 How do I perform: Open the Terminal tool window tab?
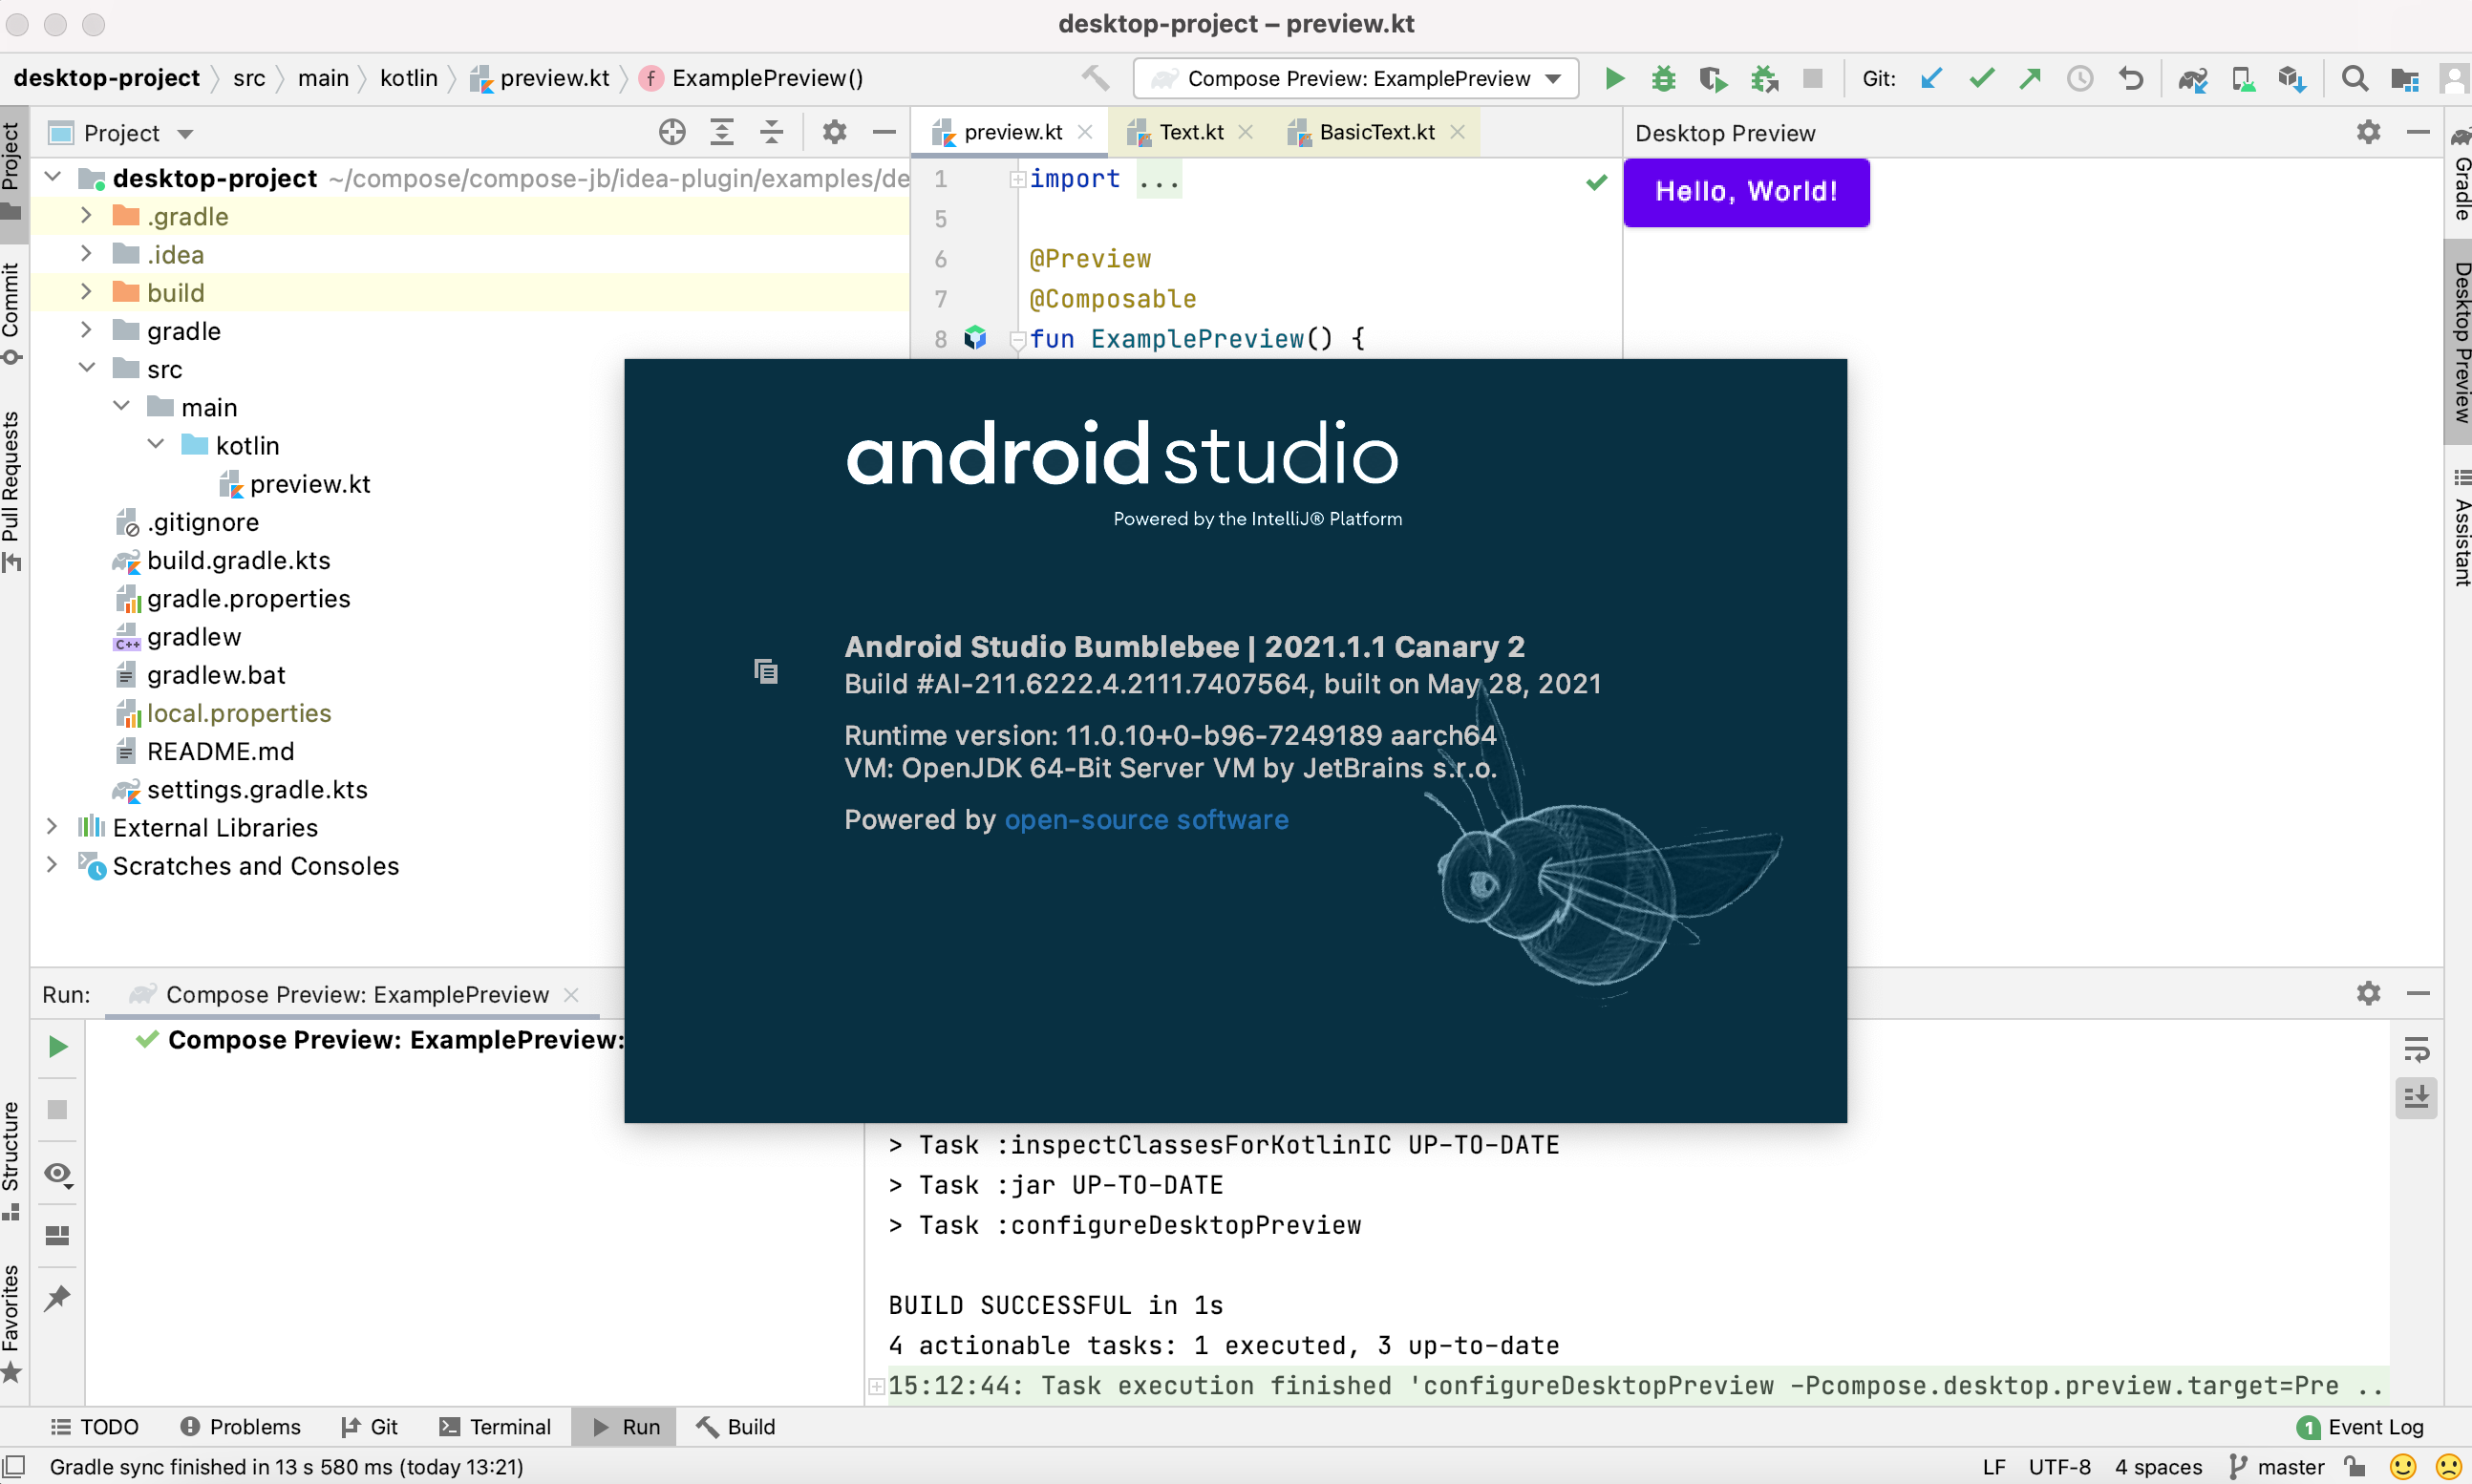pyautogui.click(x=497, y=1427)
